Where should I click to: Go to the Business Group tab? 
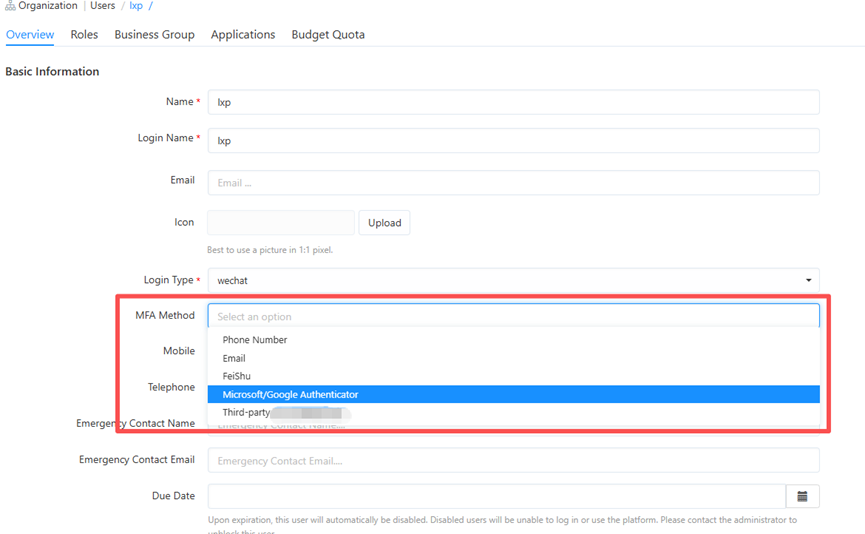pos(154,35)
